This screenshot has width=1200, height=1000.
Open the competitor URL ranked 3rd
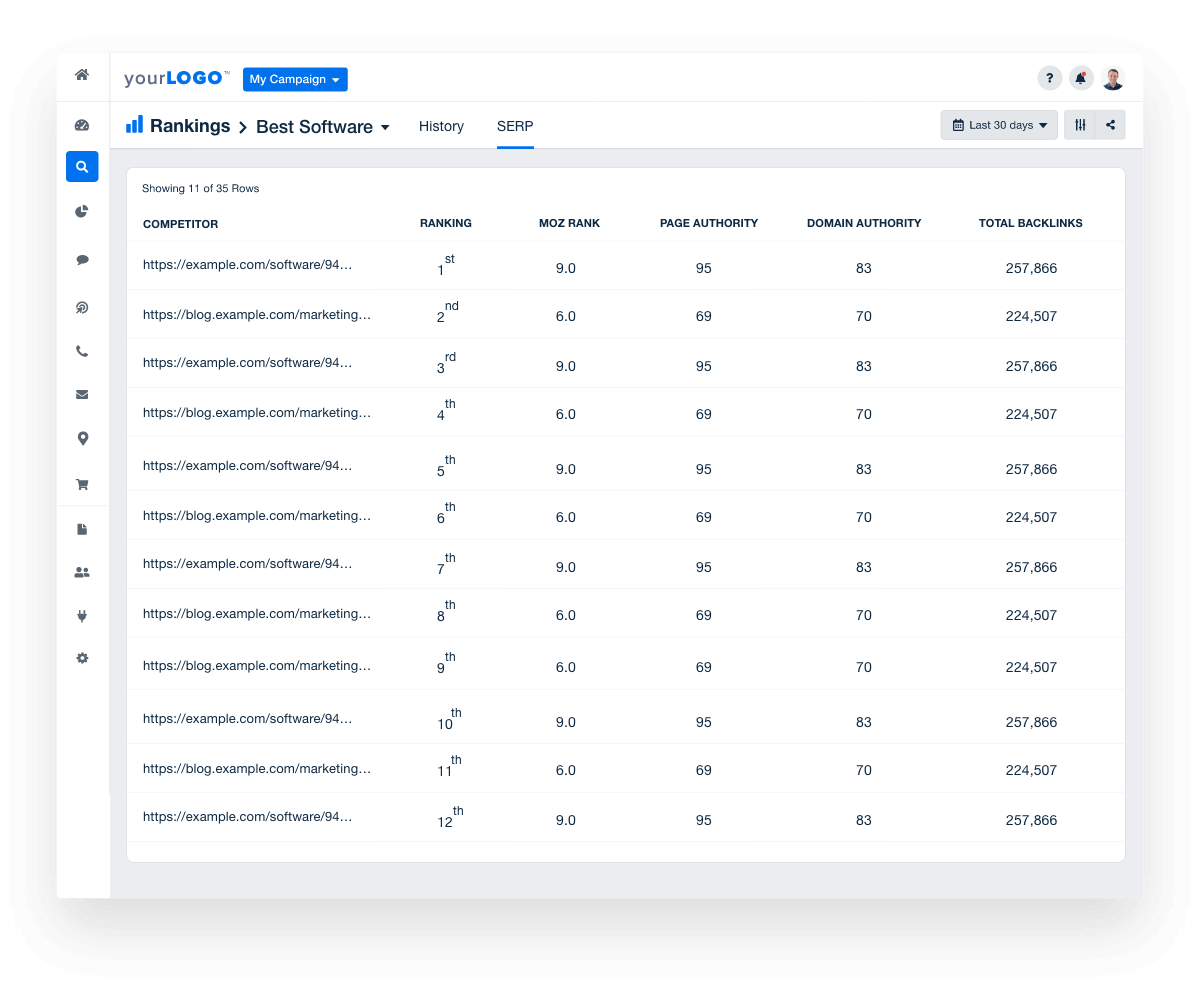coord(248,363)
